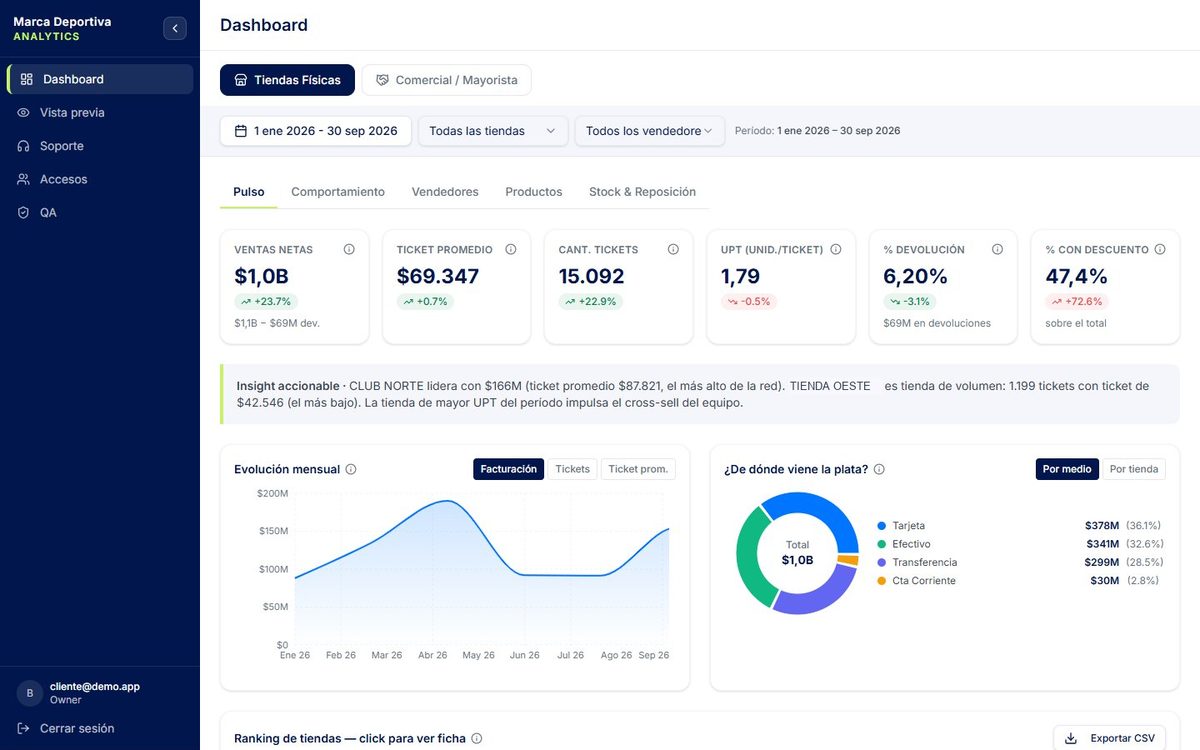Expand the Todas las tiendas dropdown
Screen dimensions: 1200x750
pyautogui.click(x=493, y=131)
